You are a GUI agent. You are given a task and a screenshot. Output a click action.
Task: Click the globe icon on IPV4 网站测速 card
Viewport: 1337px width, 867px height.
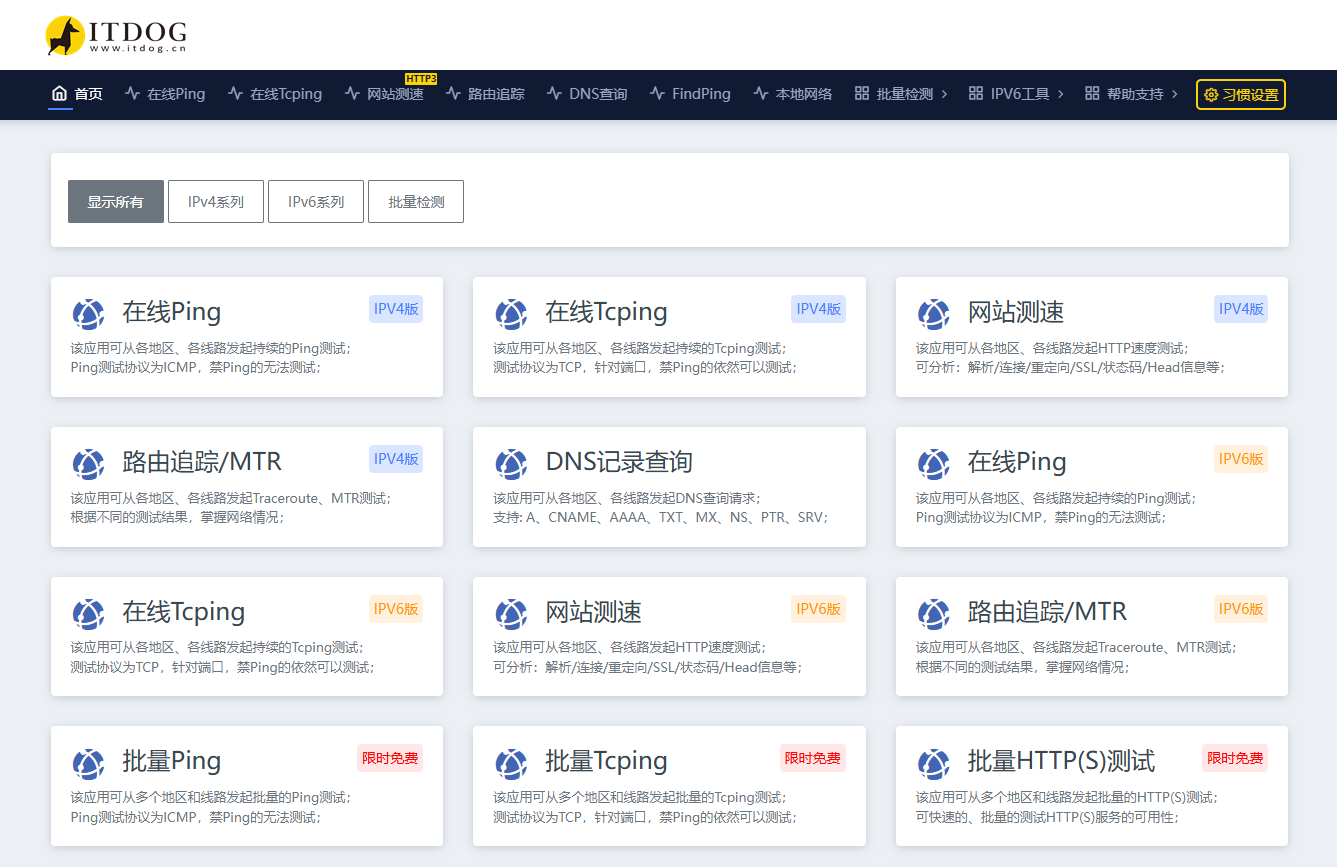tap(934, 313)
